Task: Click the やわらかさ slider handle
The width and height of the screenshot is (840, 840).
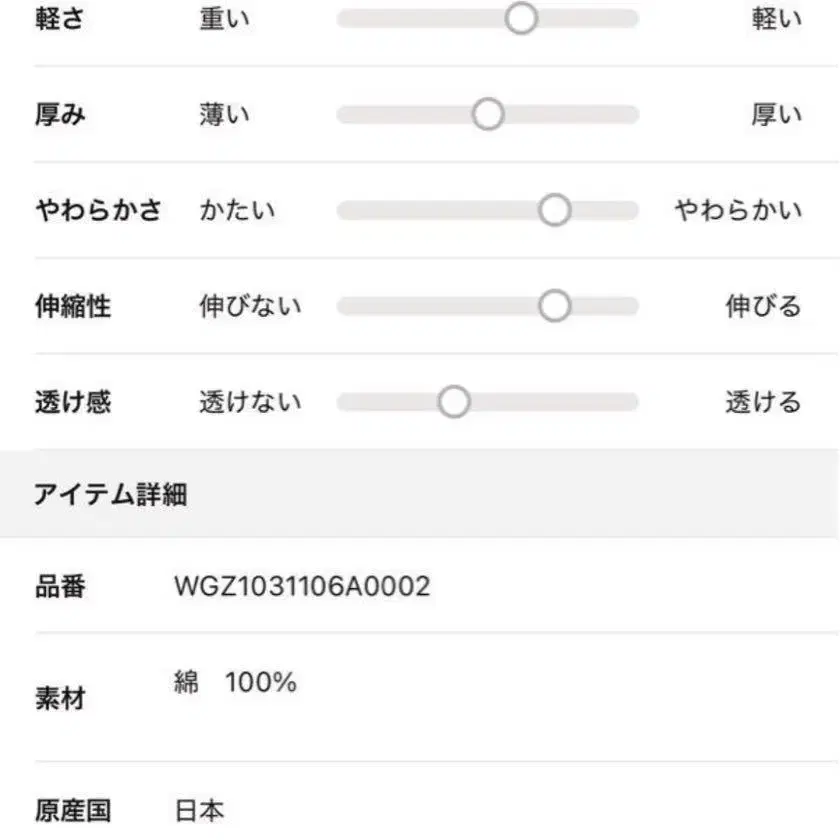Action: tap(554, 210)
